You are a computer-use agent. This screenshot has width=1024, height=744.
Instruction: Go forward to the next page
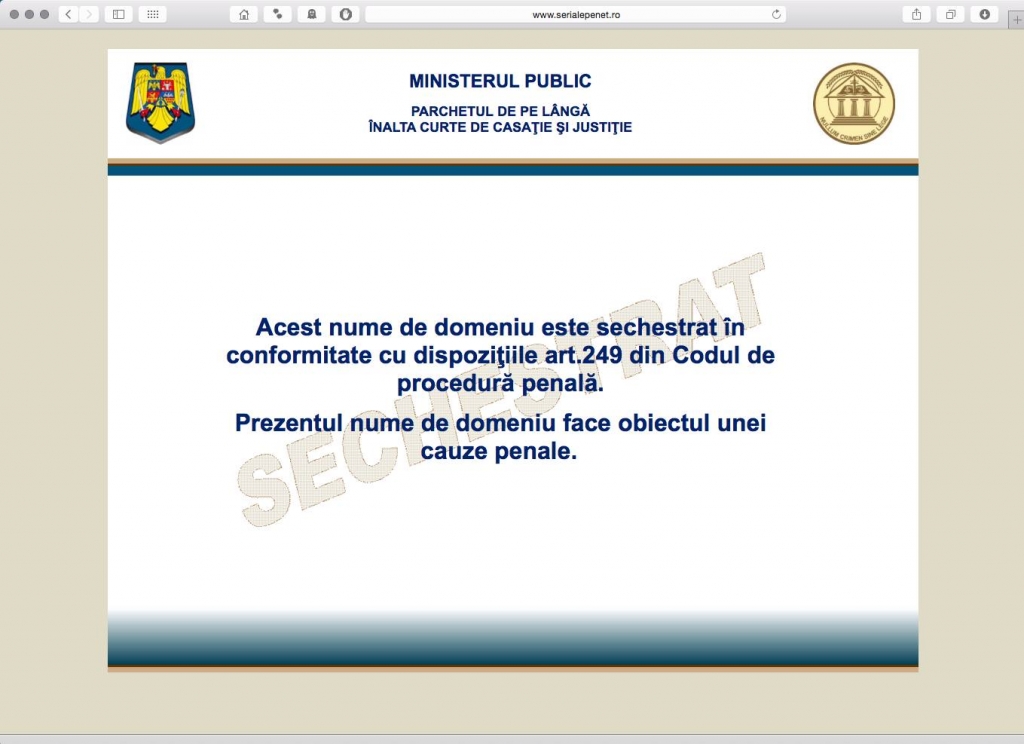tap(89, 14)
